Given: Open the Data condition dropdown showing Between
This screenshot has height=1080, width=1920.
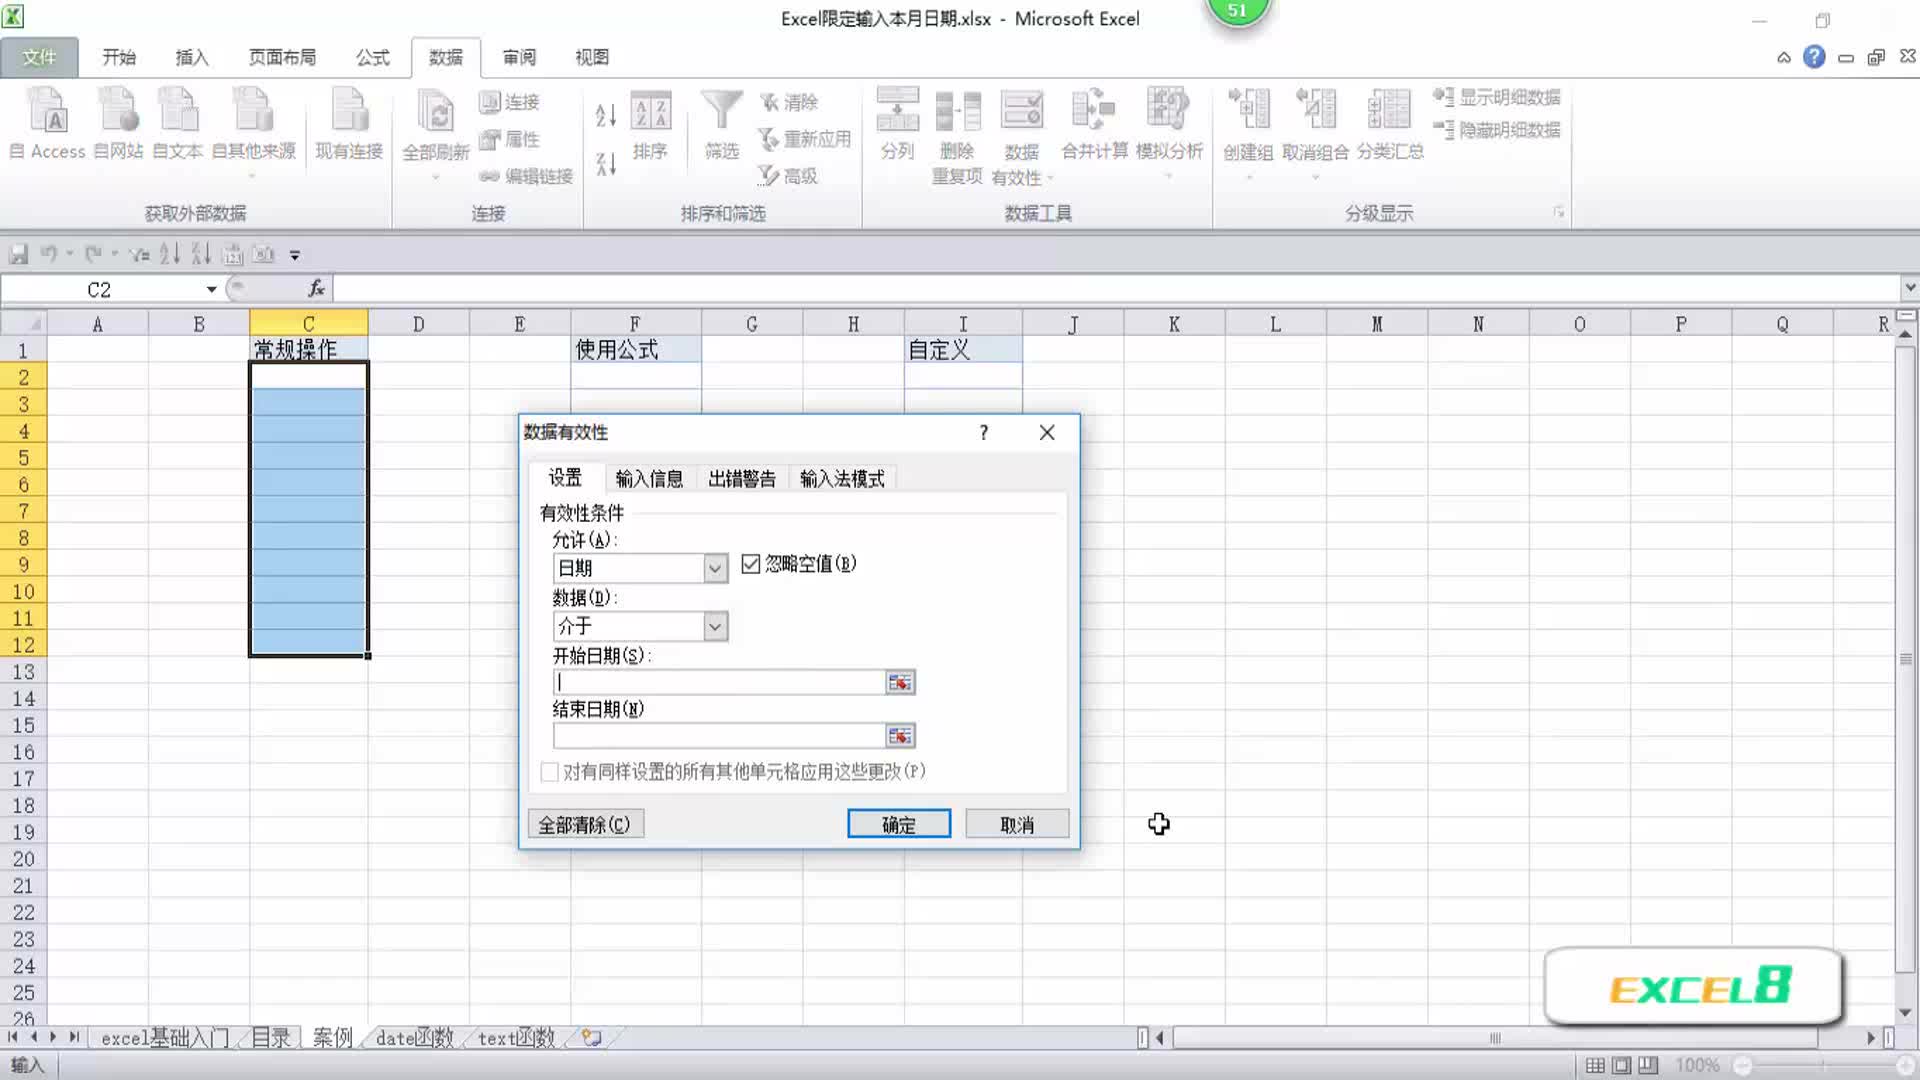Looking at the screenshot, I should click(x=714, y=627).
